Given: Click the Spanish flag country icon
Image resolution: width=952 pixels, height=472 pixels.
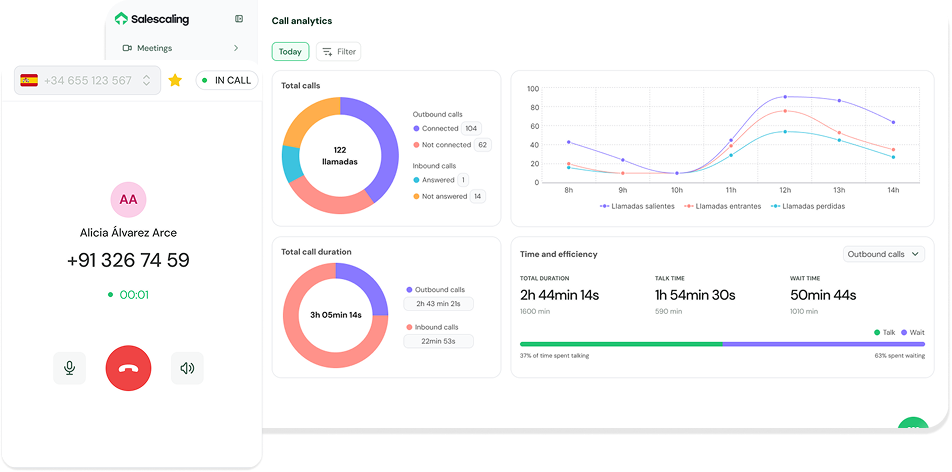Looking at the screenshot, I should 29,80.
